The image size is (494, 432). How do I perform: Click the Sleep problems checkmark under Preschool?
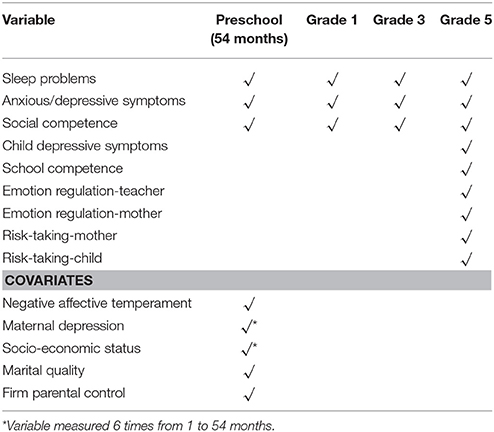[x=249, y=79]
